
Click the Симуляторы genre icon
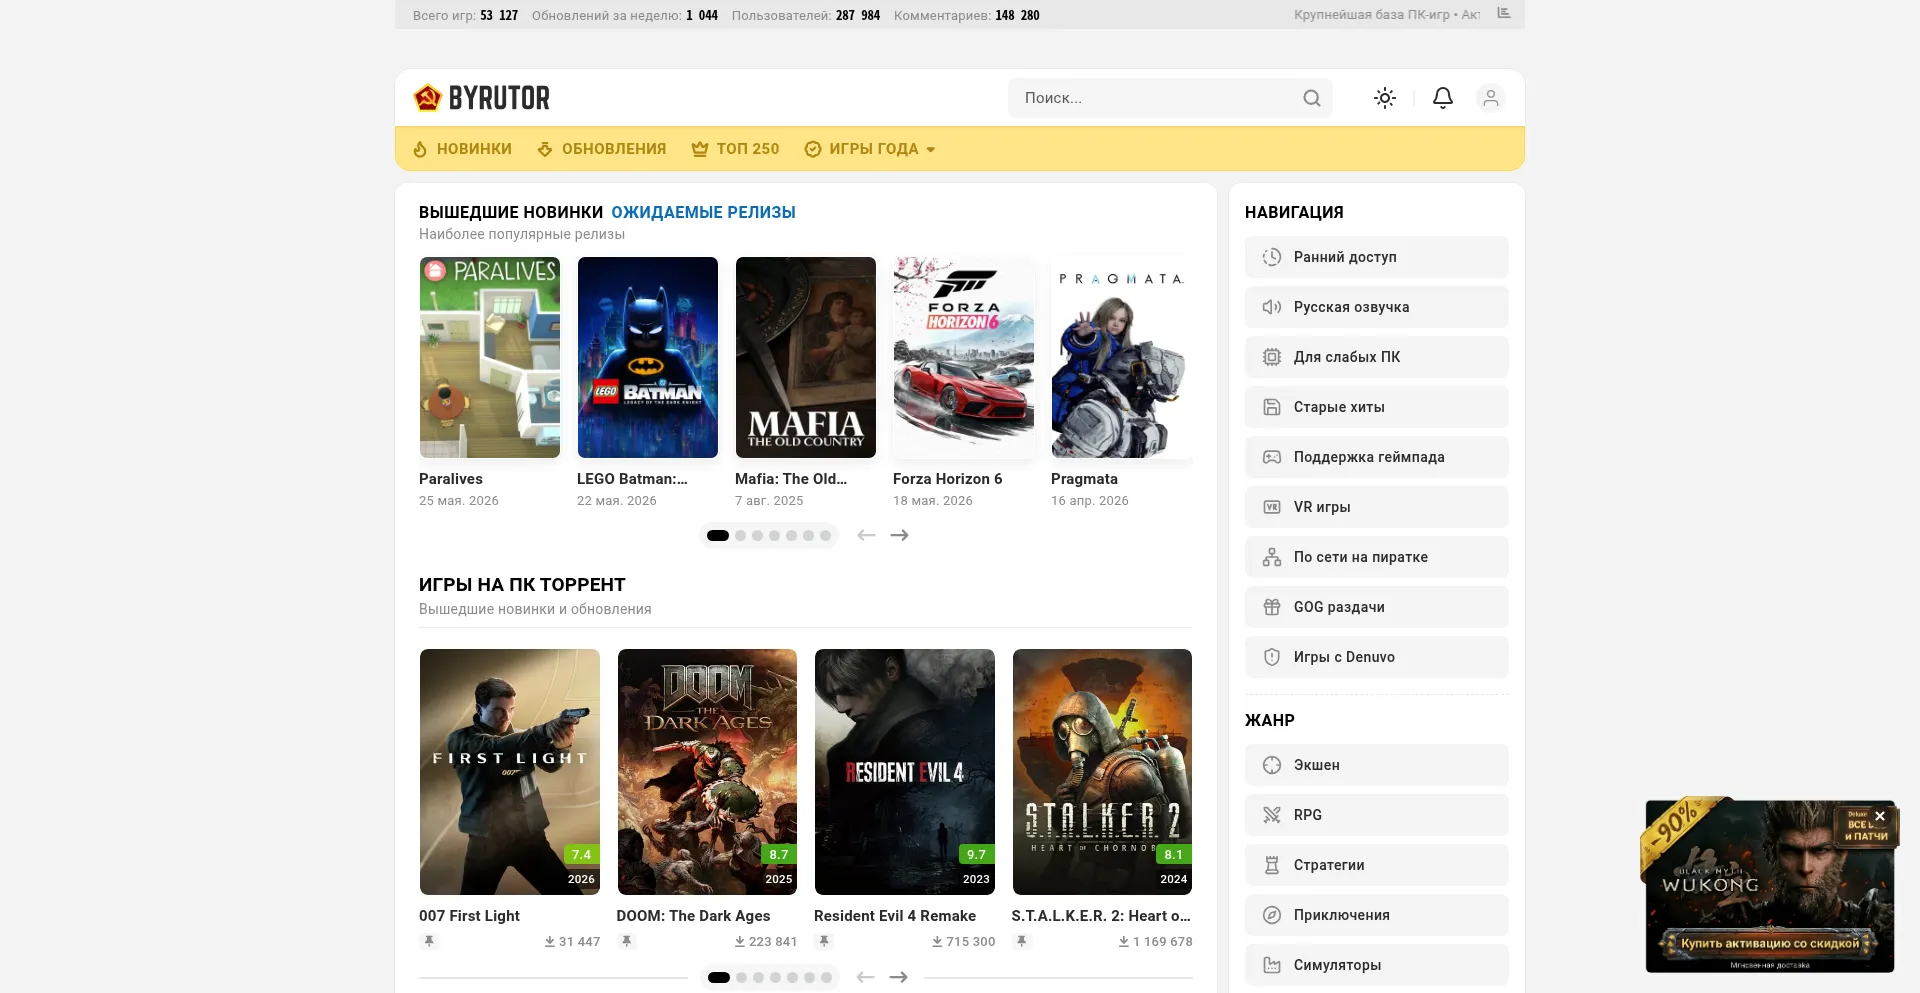pos(1272,965)
